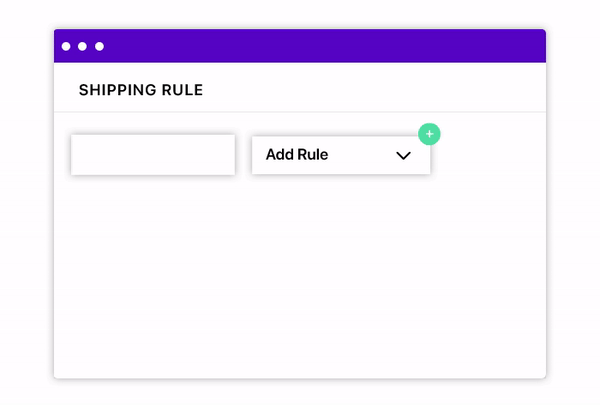Viewport: 600px width, 405px height.
Task: Click the purple window title bar
Action: click(x=300, y=46)
